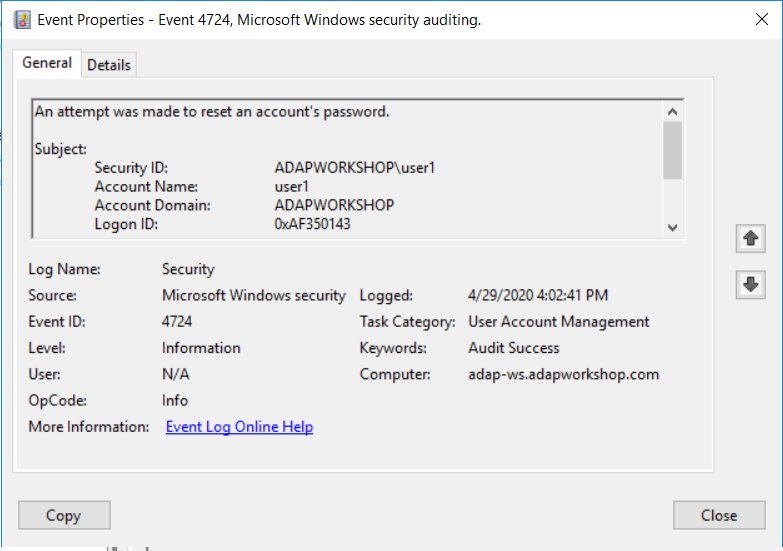Click the previous event up arrow button
Viewport: 783px width, 551px height.
[x=750, y=238]
